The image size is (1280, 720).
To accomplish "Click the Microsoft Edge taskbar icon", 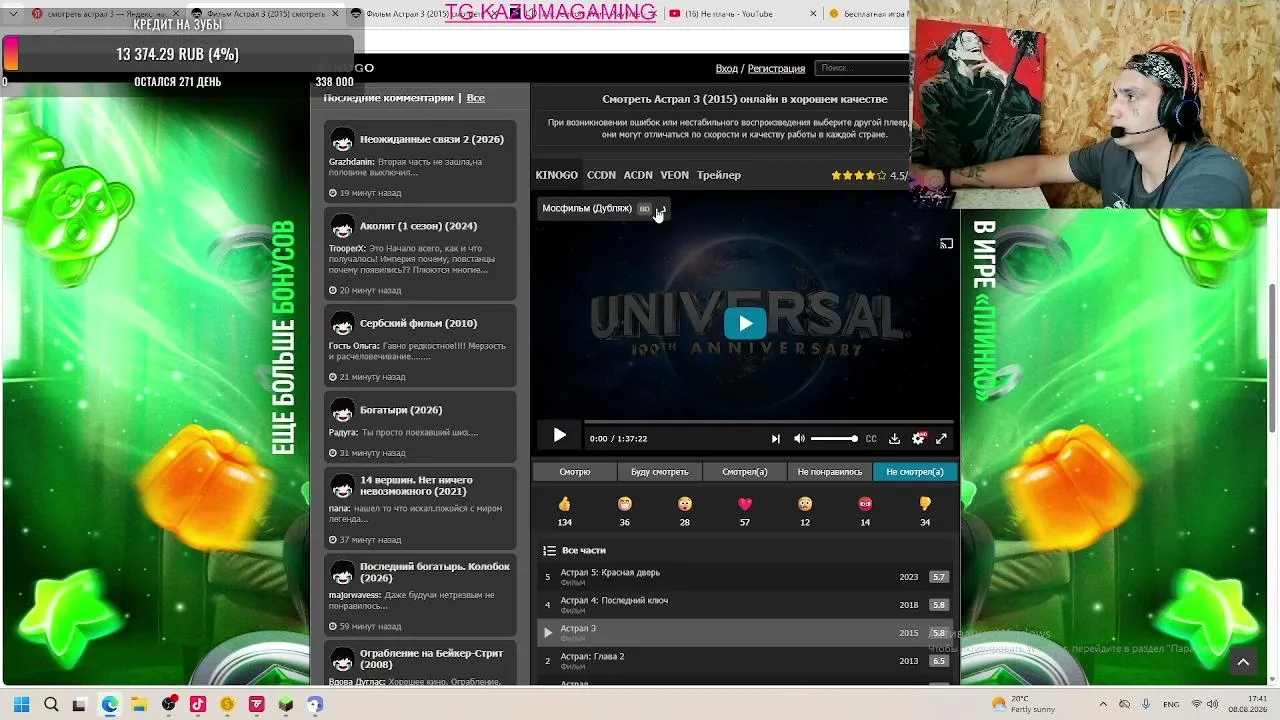I will pyautogui.click(x=109, y=705).
